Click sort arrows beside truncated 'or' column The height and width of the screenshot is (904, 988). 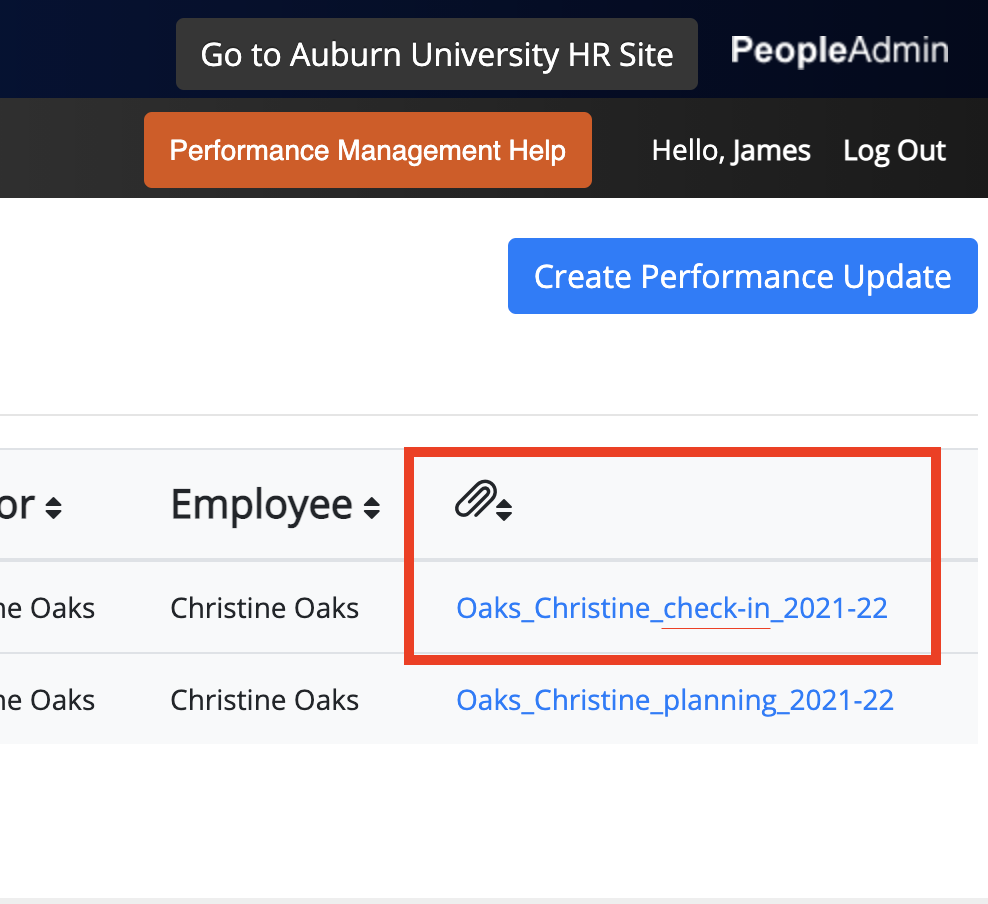pos(54,508)
